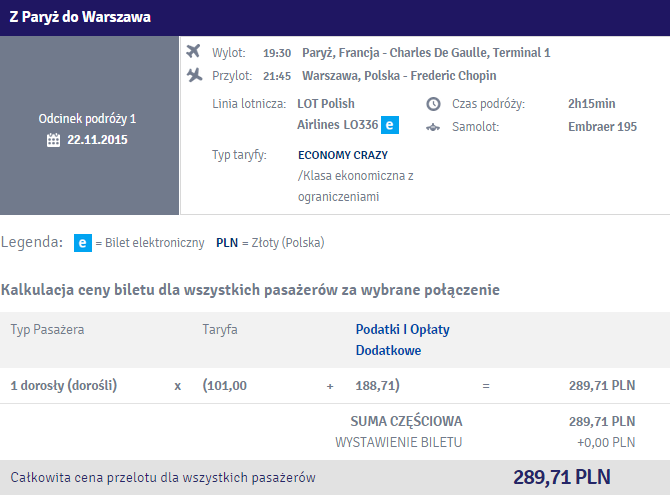
Task: Select the Odcinek podróży 1 segment panel
Action: coord(89,125)
